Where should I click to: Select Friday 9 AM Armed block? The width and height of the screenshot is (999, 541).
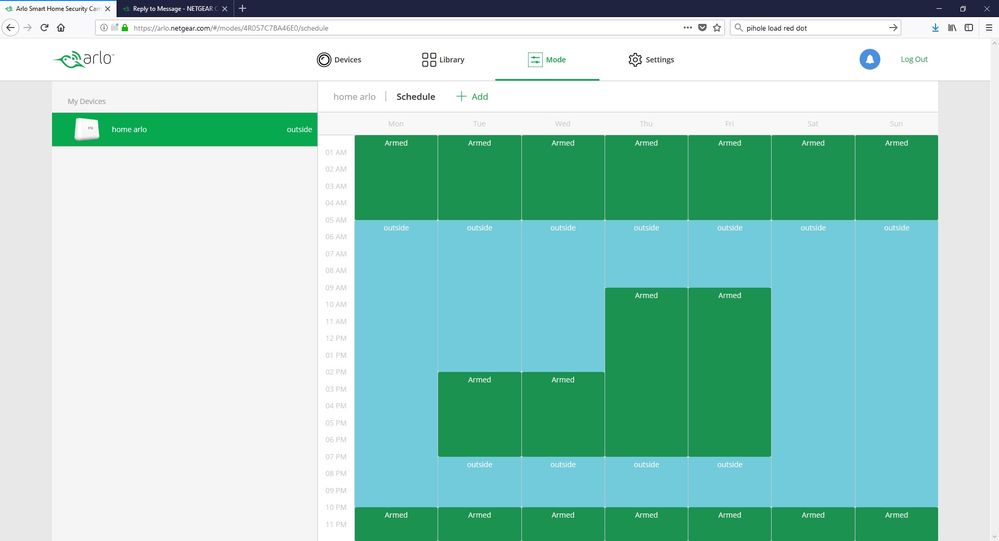729,372
